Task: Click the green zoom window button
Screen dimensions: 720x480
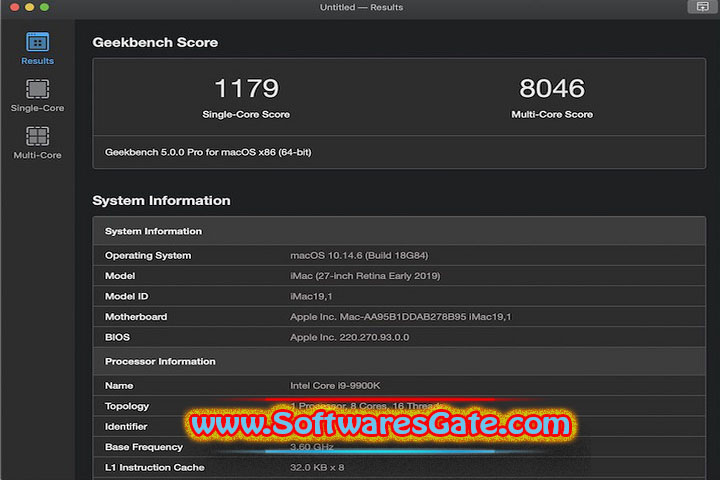Action: click(44, 7)
